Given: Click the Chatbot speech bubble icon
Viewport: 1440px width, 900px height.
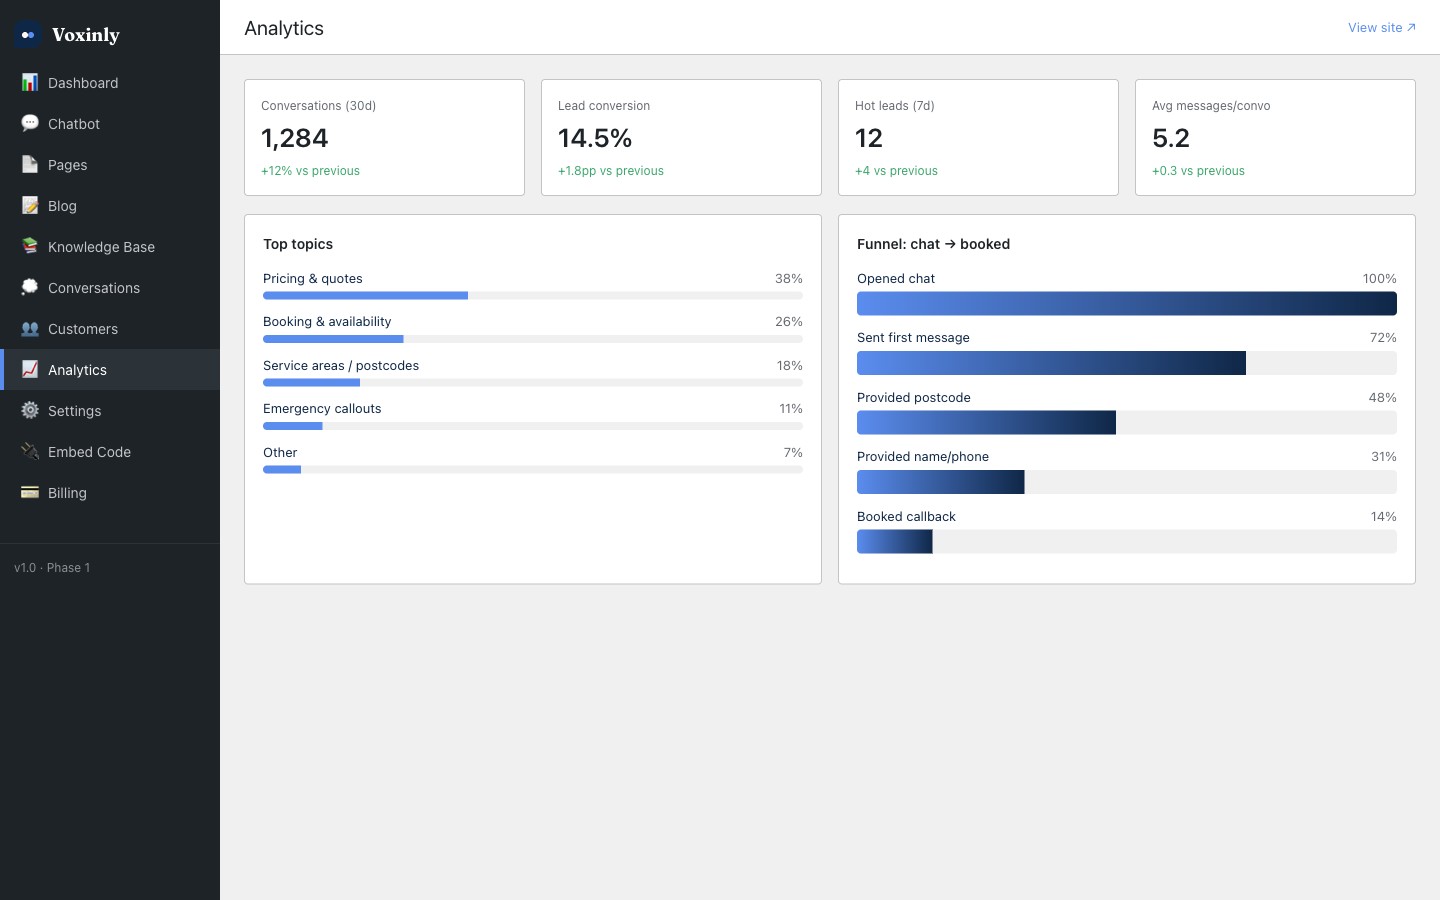Looking at the screenshot, I should click(x=30, y=124).
